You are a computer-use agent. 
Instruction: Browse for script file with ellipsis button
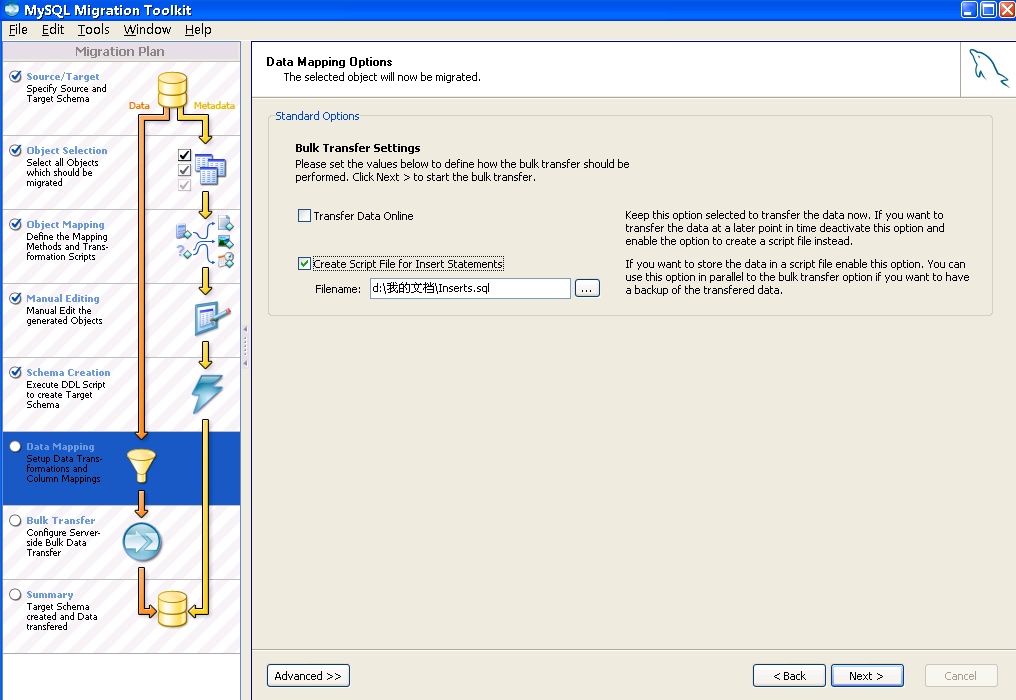(587, 288)
